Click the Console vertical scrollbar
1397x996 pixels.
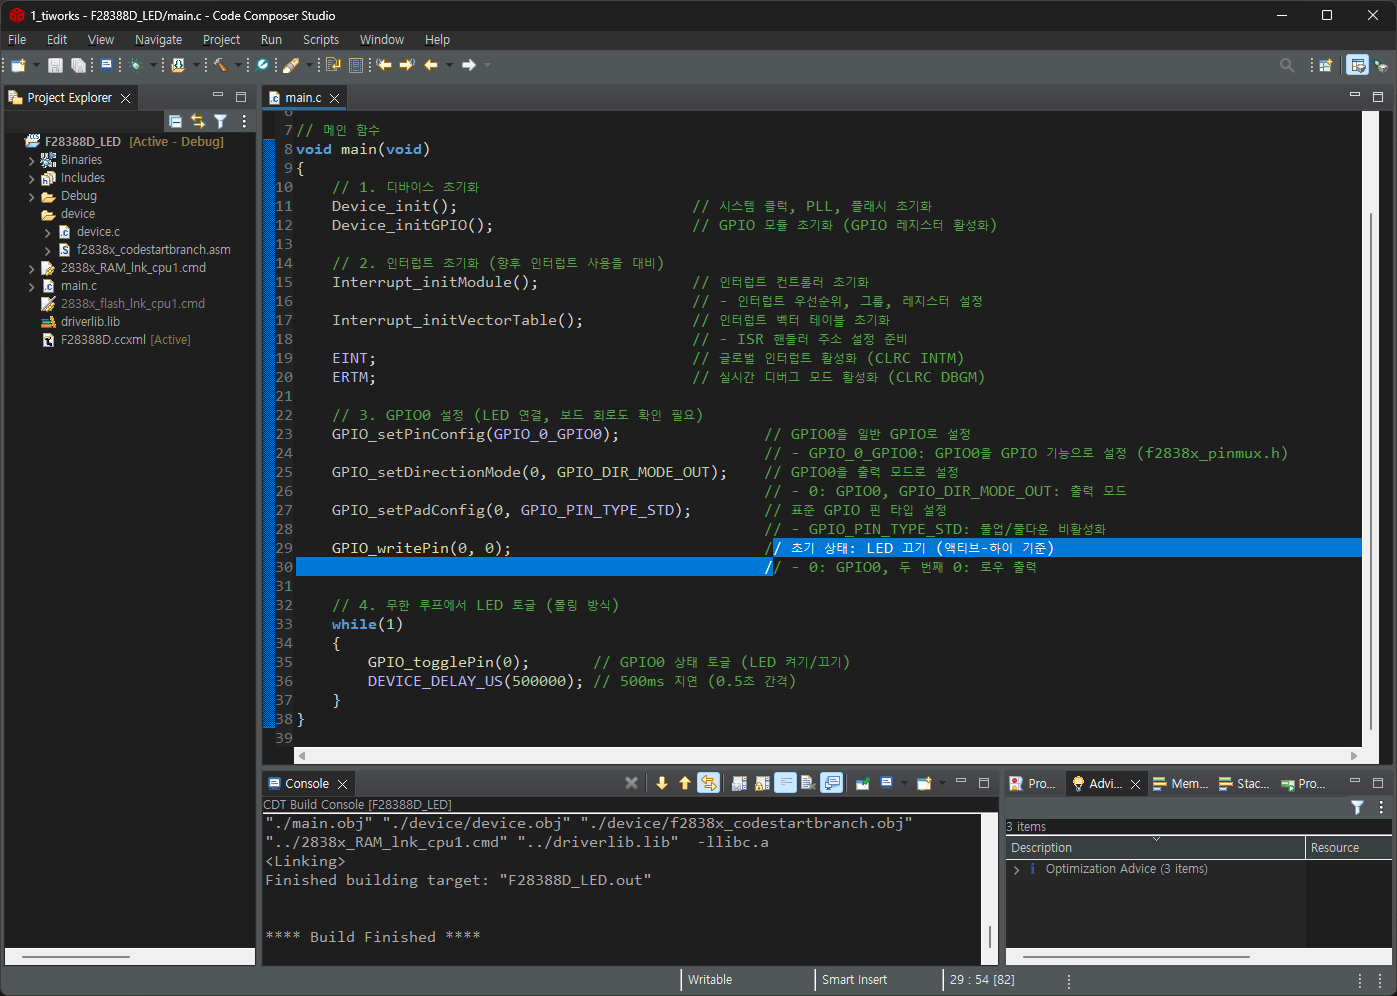(x=990, y=887)
